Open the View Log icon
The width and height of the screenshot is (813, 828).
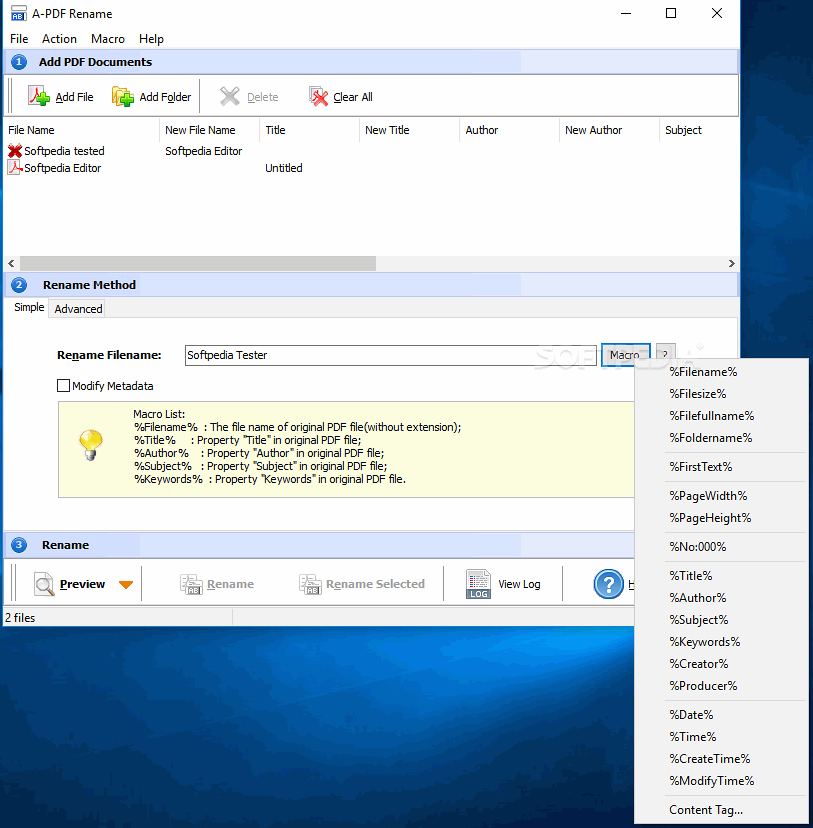(x=478, y=584)
